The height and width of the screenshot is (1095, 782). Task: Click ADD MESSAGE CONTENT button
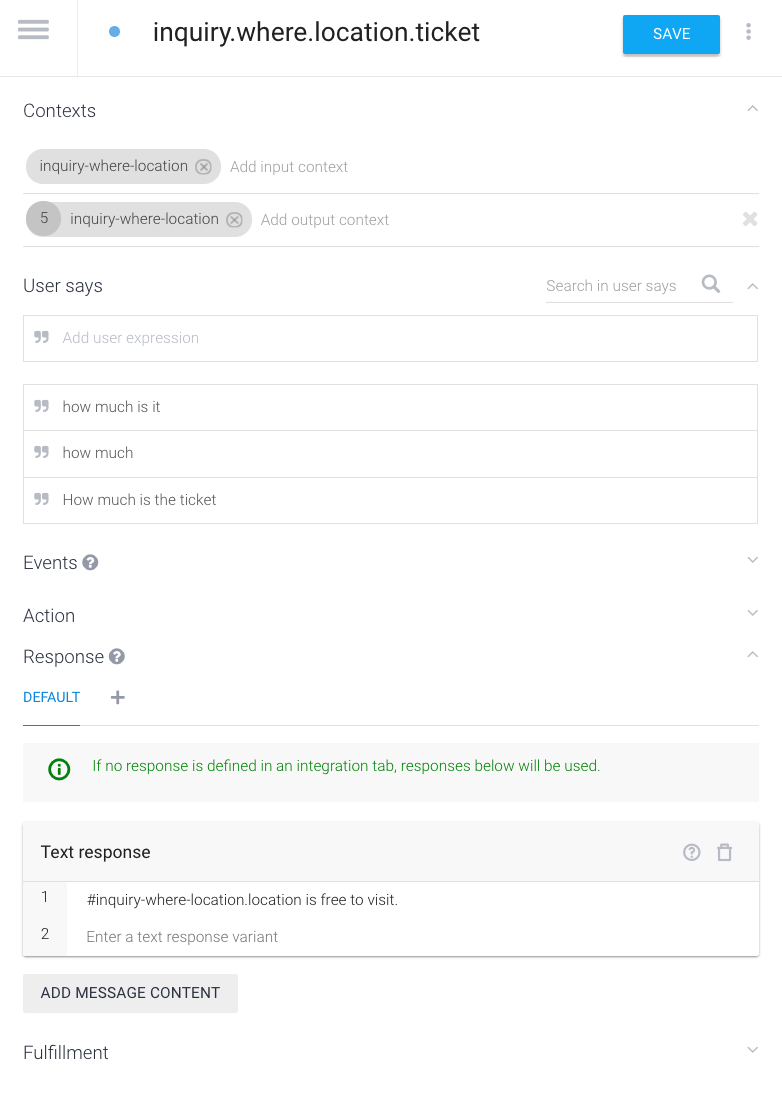[130, 993]
